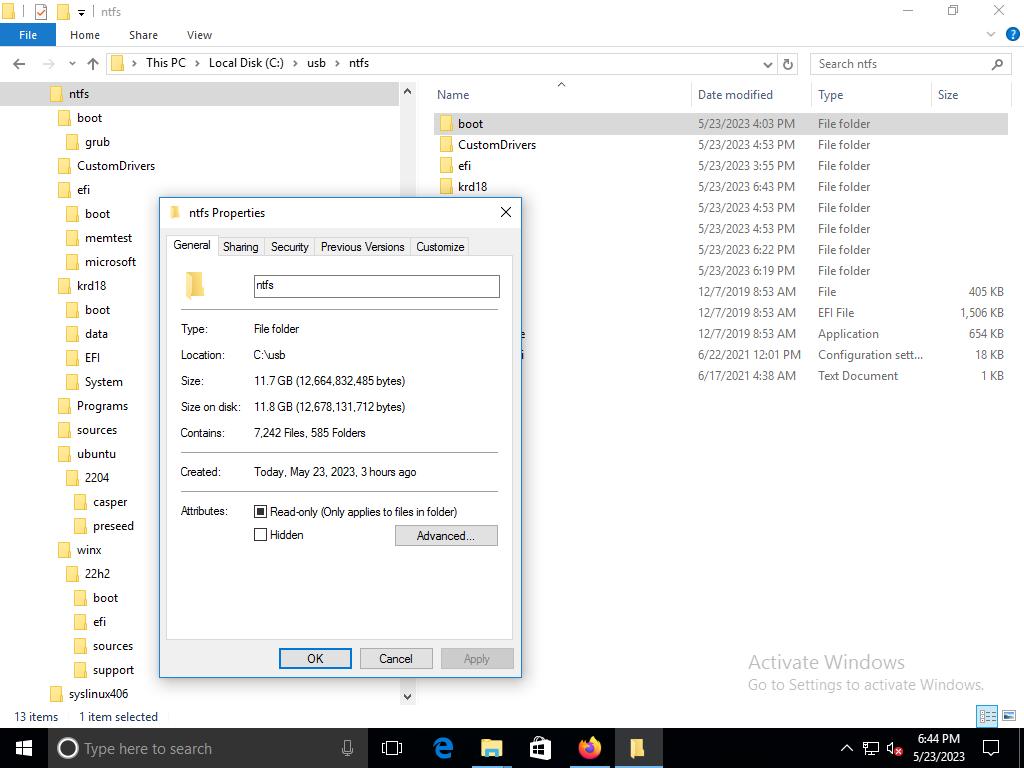1024x768 pixels.
Task: Open Edge browser from taskbar
Action: point(443,748)
